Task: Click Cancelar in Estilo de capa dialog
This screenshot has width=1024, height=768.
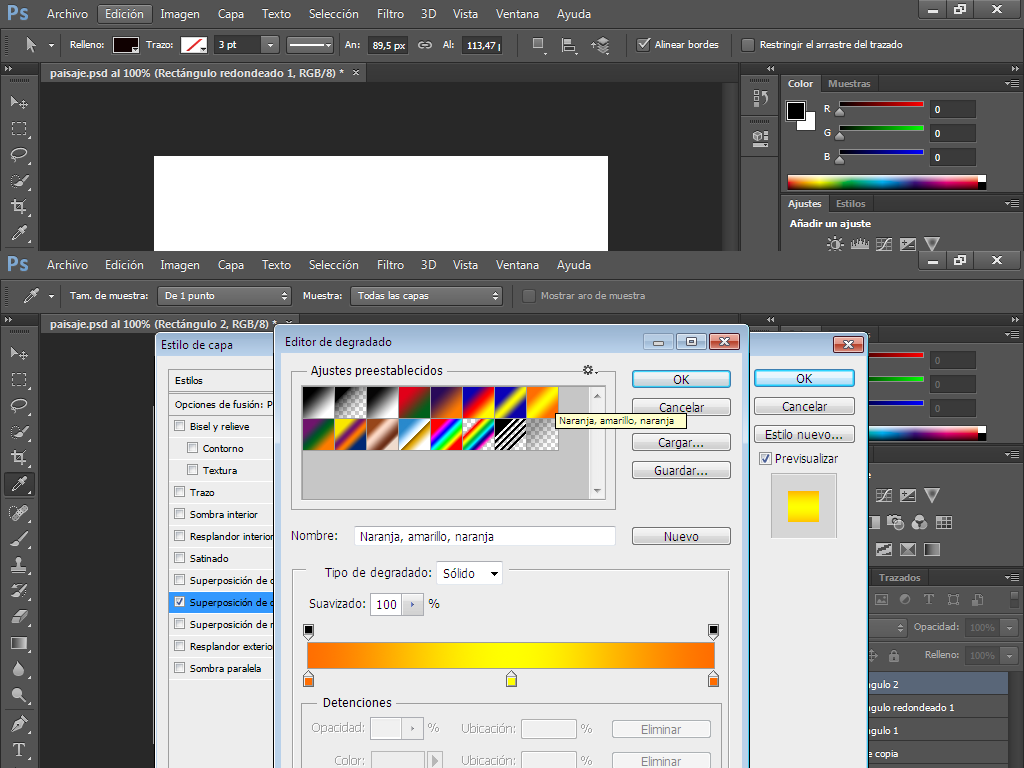Action: click(804, 406)
